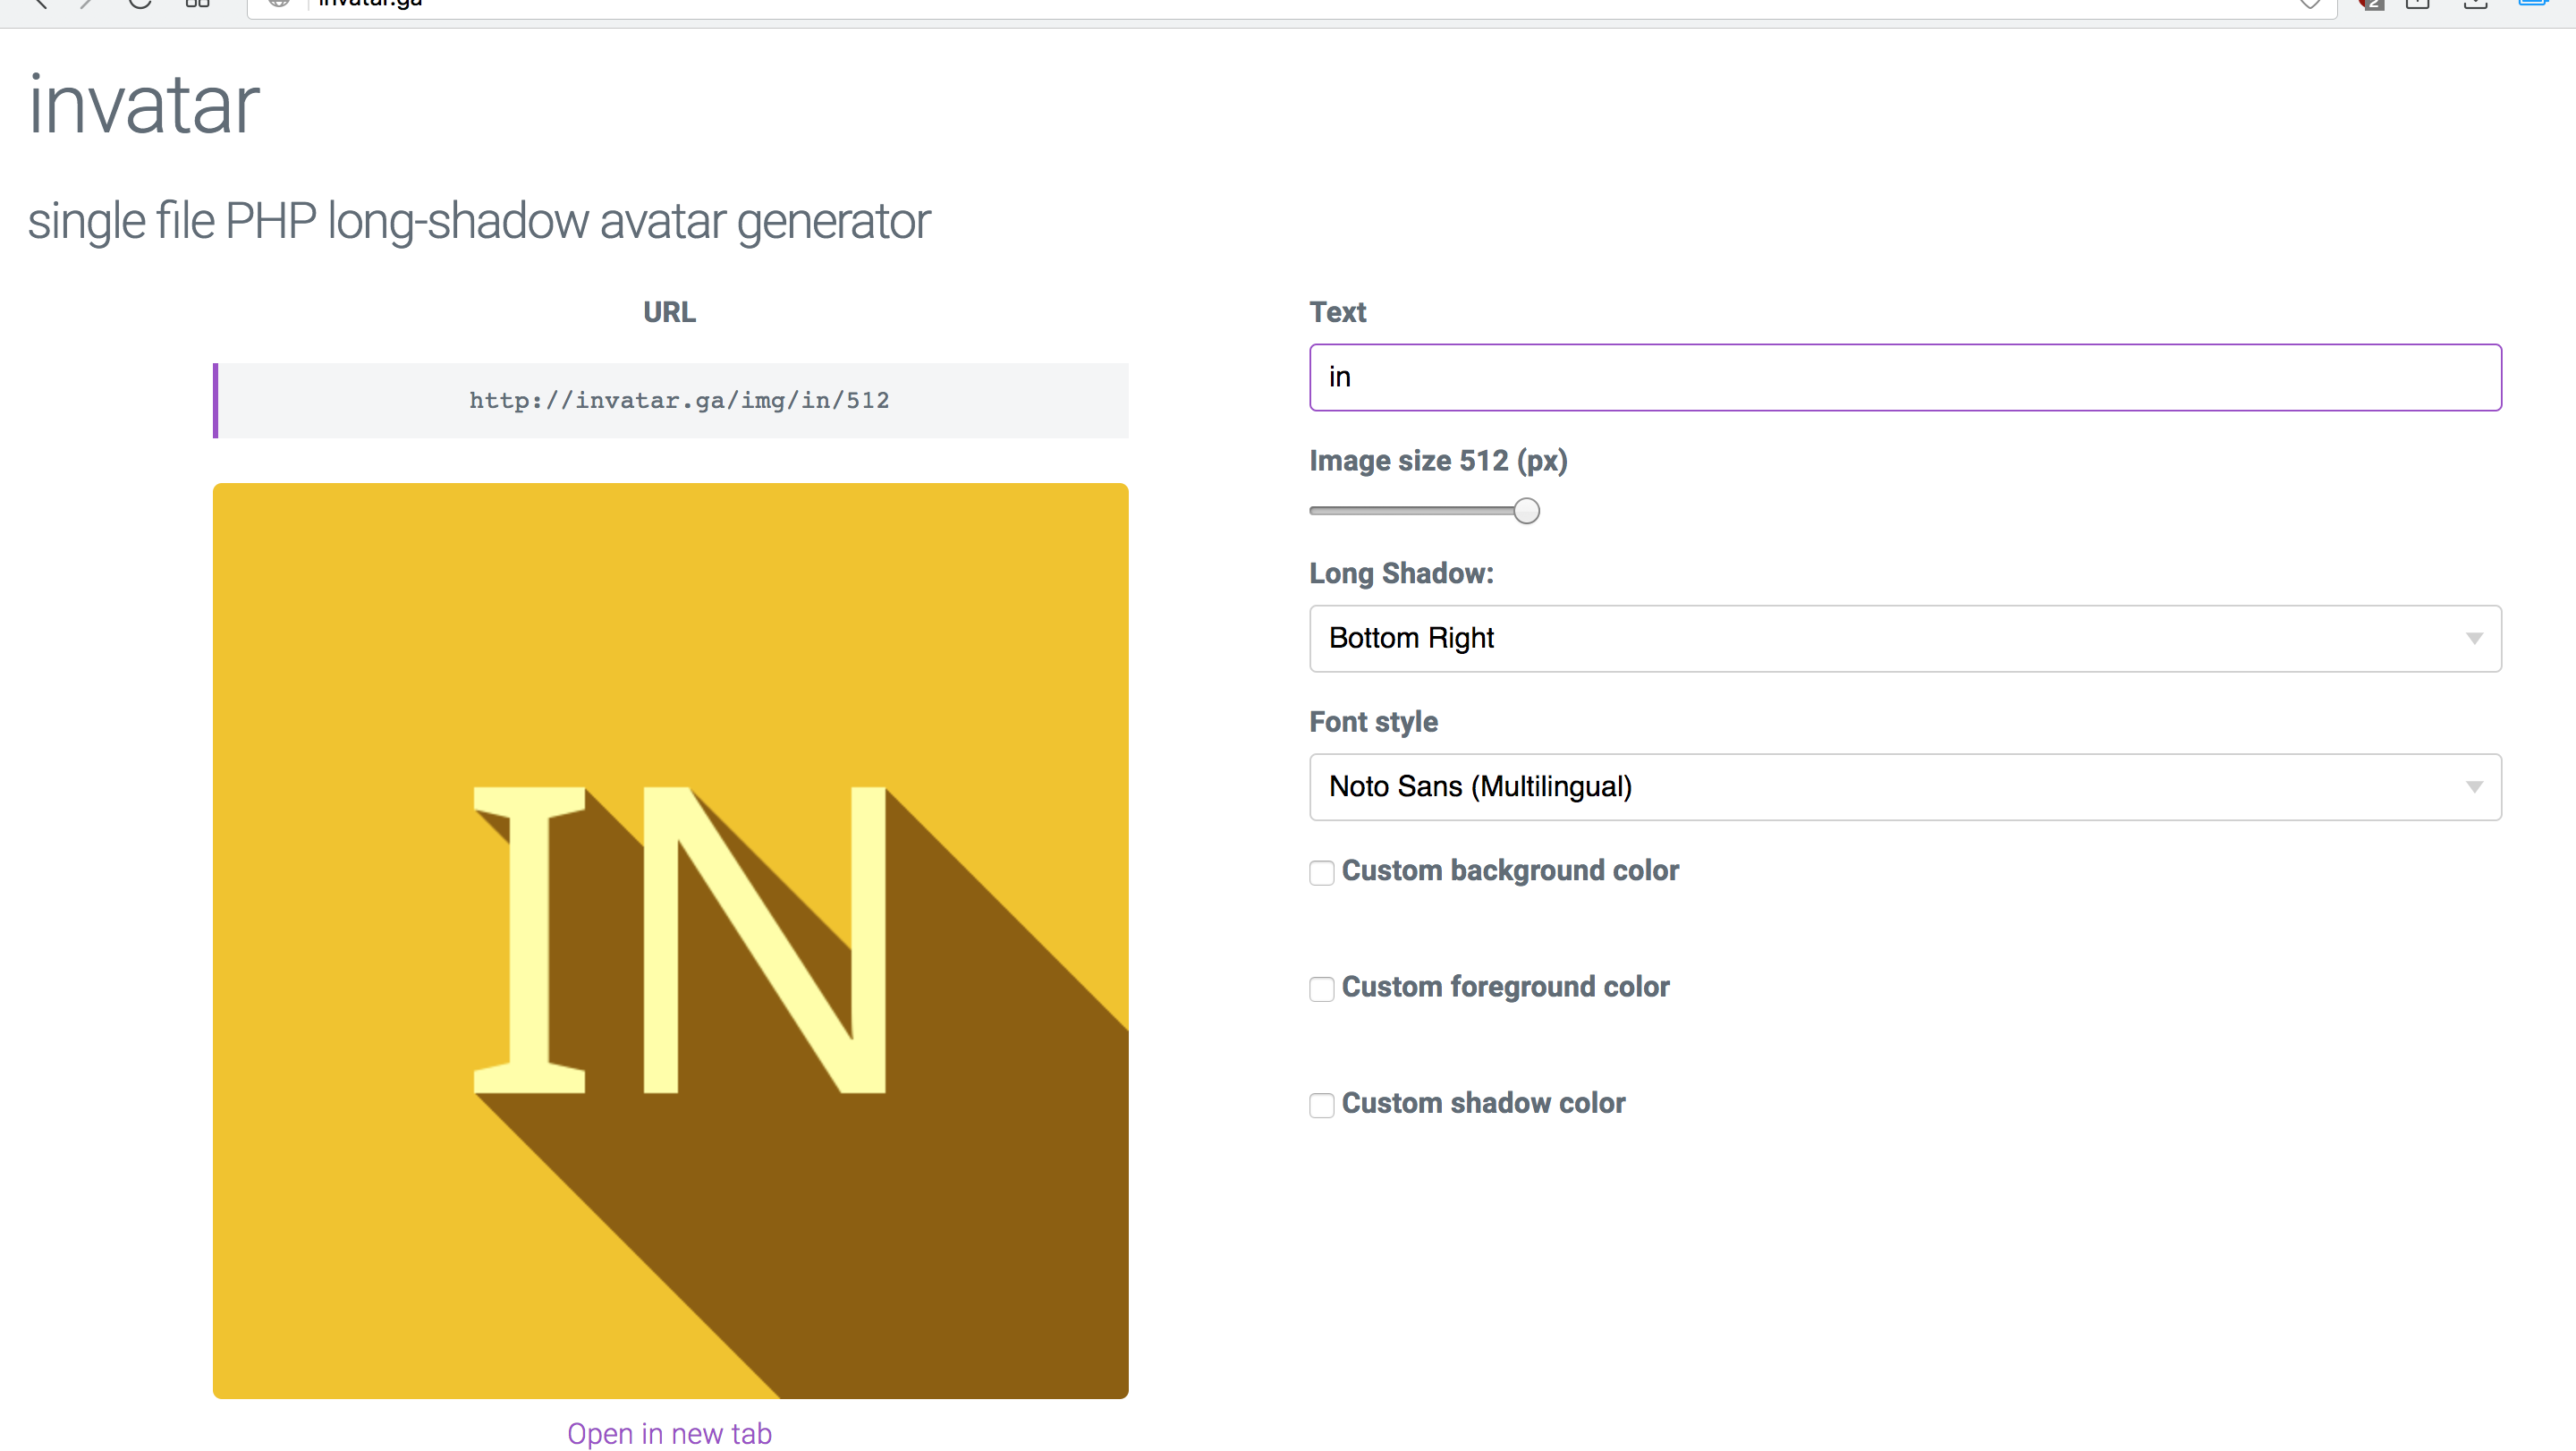Click the browser back arrow
The image size is (2576, 1451).
pyautogui.click(x=40, y=4)
